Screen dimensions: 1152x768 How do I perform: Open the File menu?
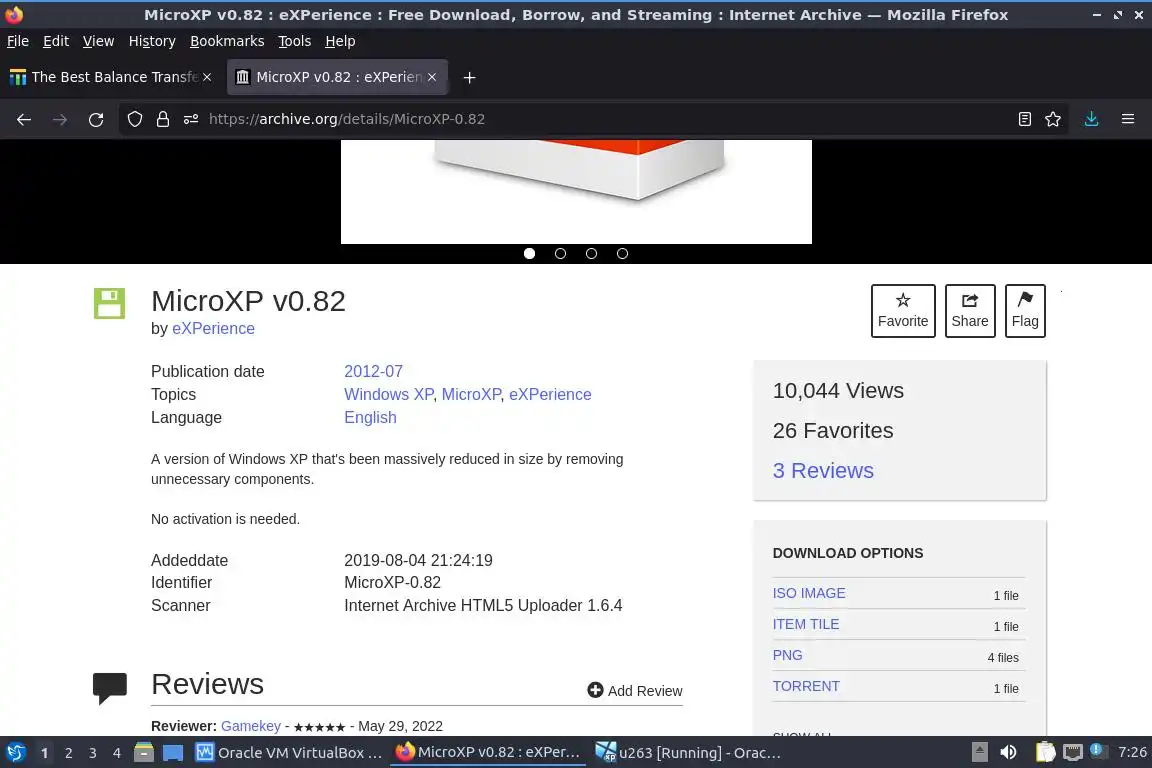tap(18, 41)
